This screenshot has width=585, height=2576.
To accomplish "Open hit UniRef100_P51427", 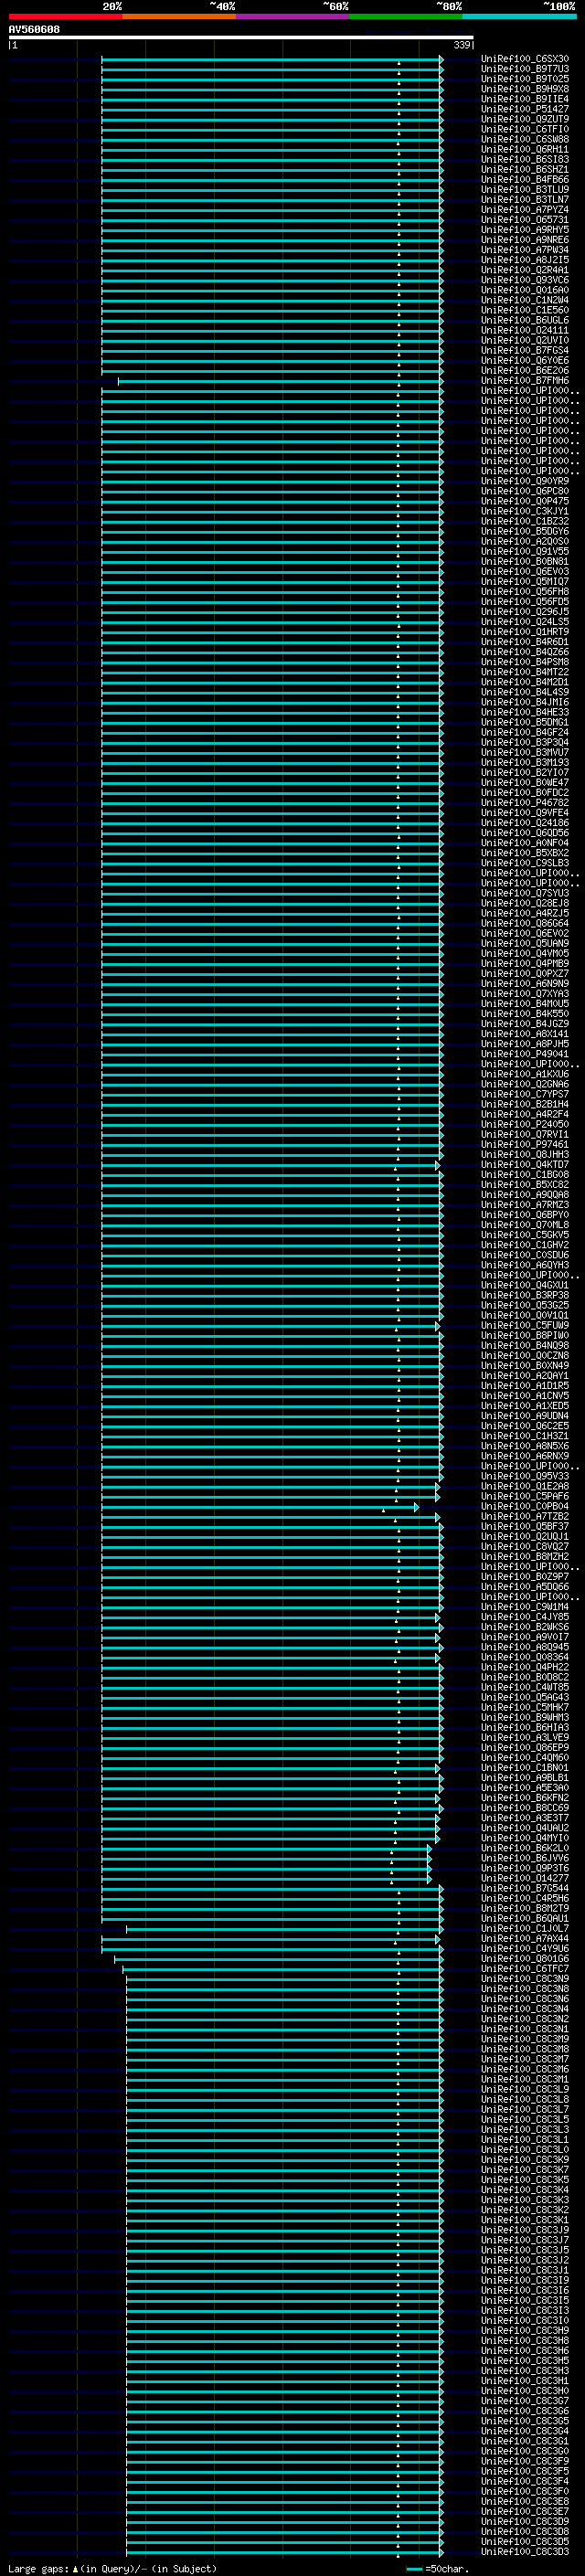I will pos(525,109).
